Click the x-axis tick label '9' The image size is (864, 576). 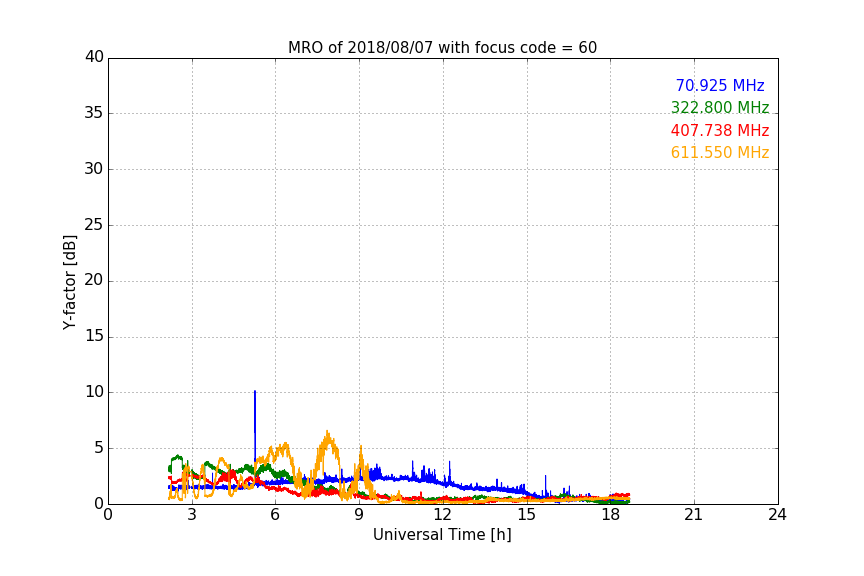click(359, 515)
